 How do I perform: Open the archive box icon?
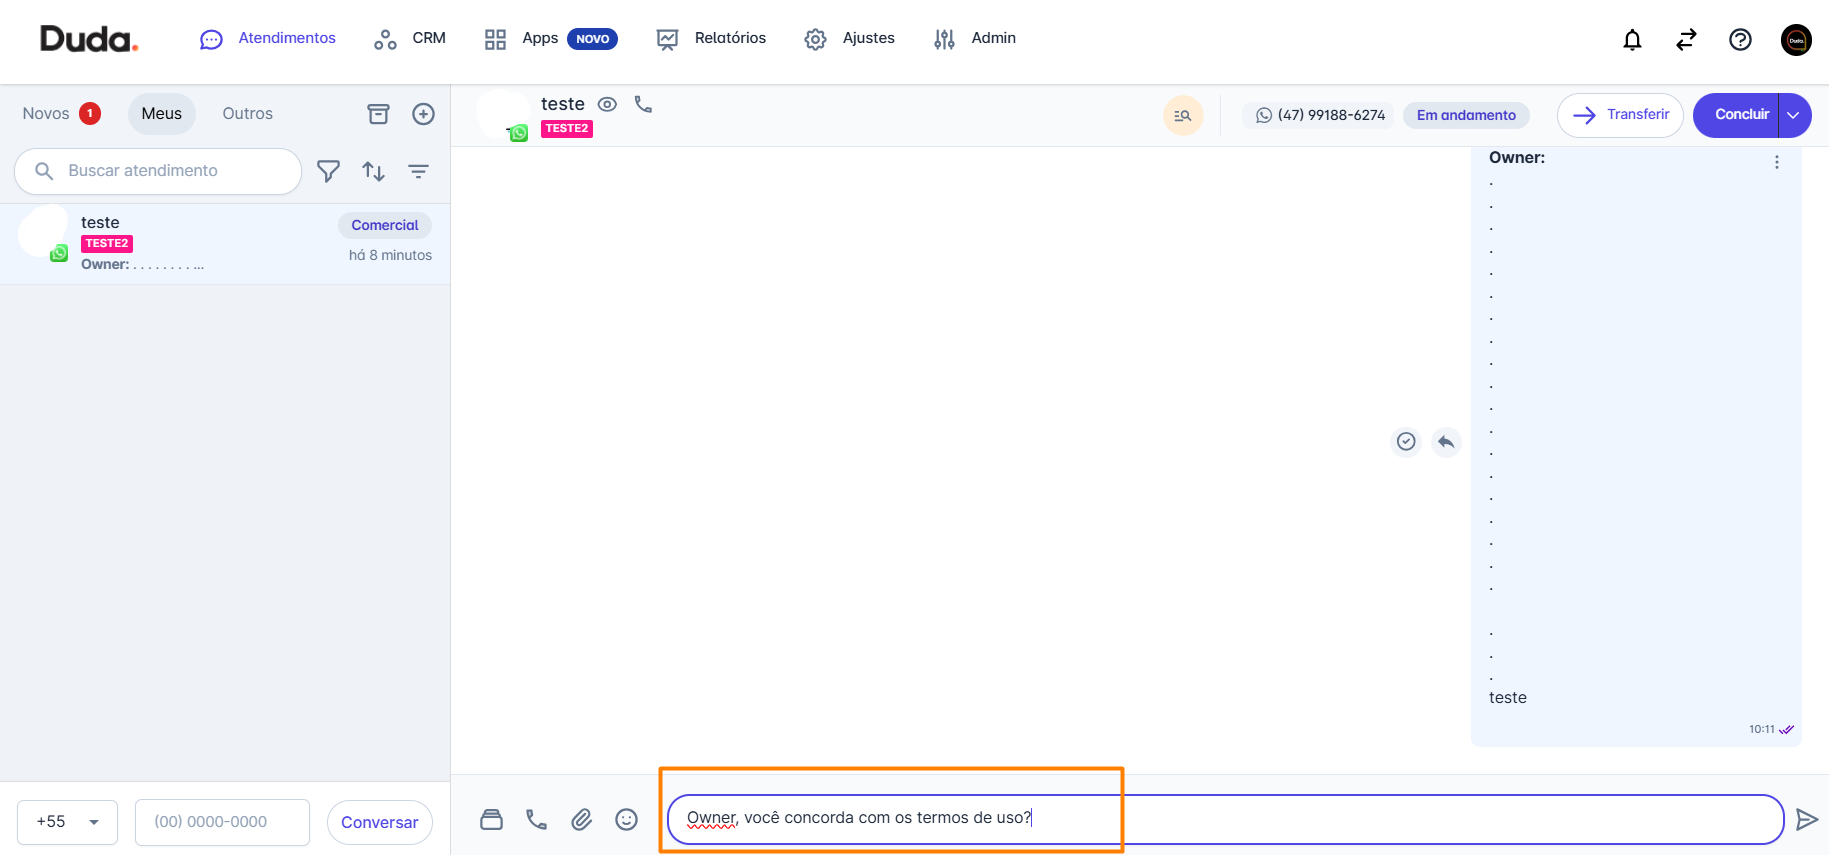click(x=378, y=114)
